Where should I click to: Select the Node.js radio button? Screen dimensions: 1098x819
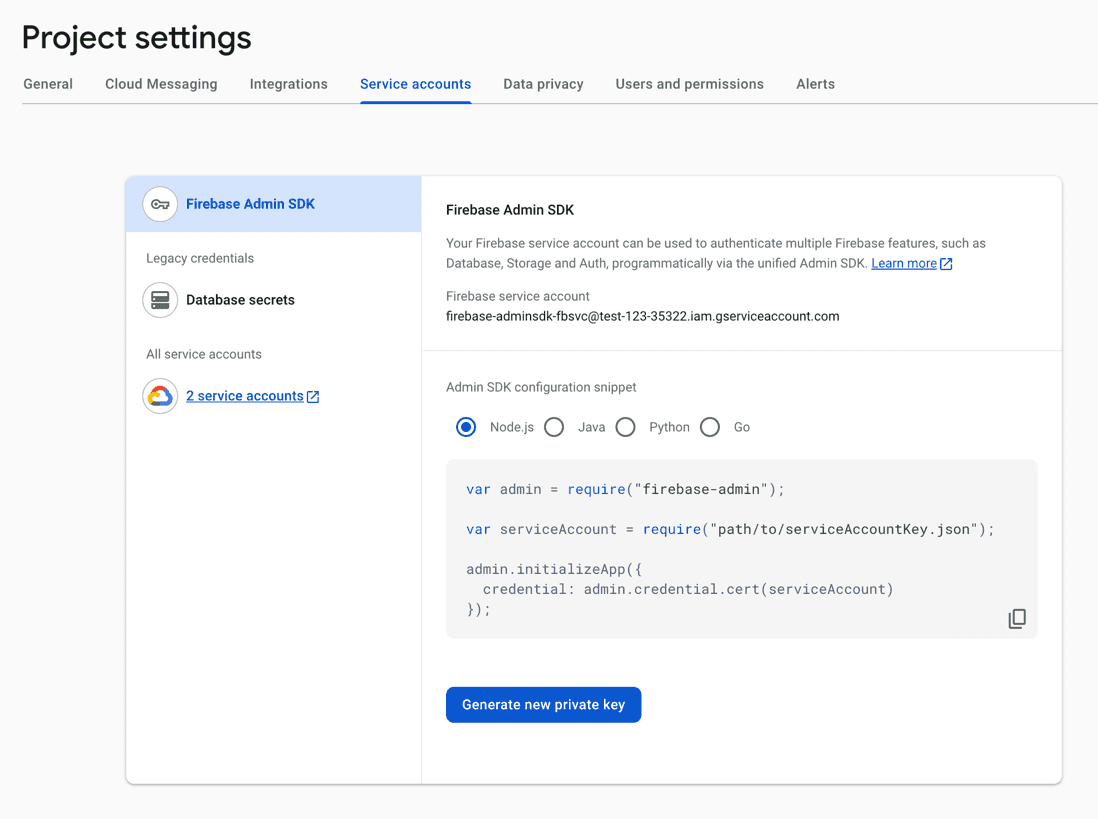coord(465,427)
